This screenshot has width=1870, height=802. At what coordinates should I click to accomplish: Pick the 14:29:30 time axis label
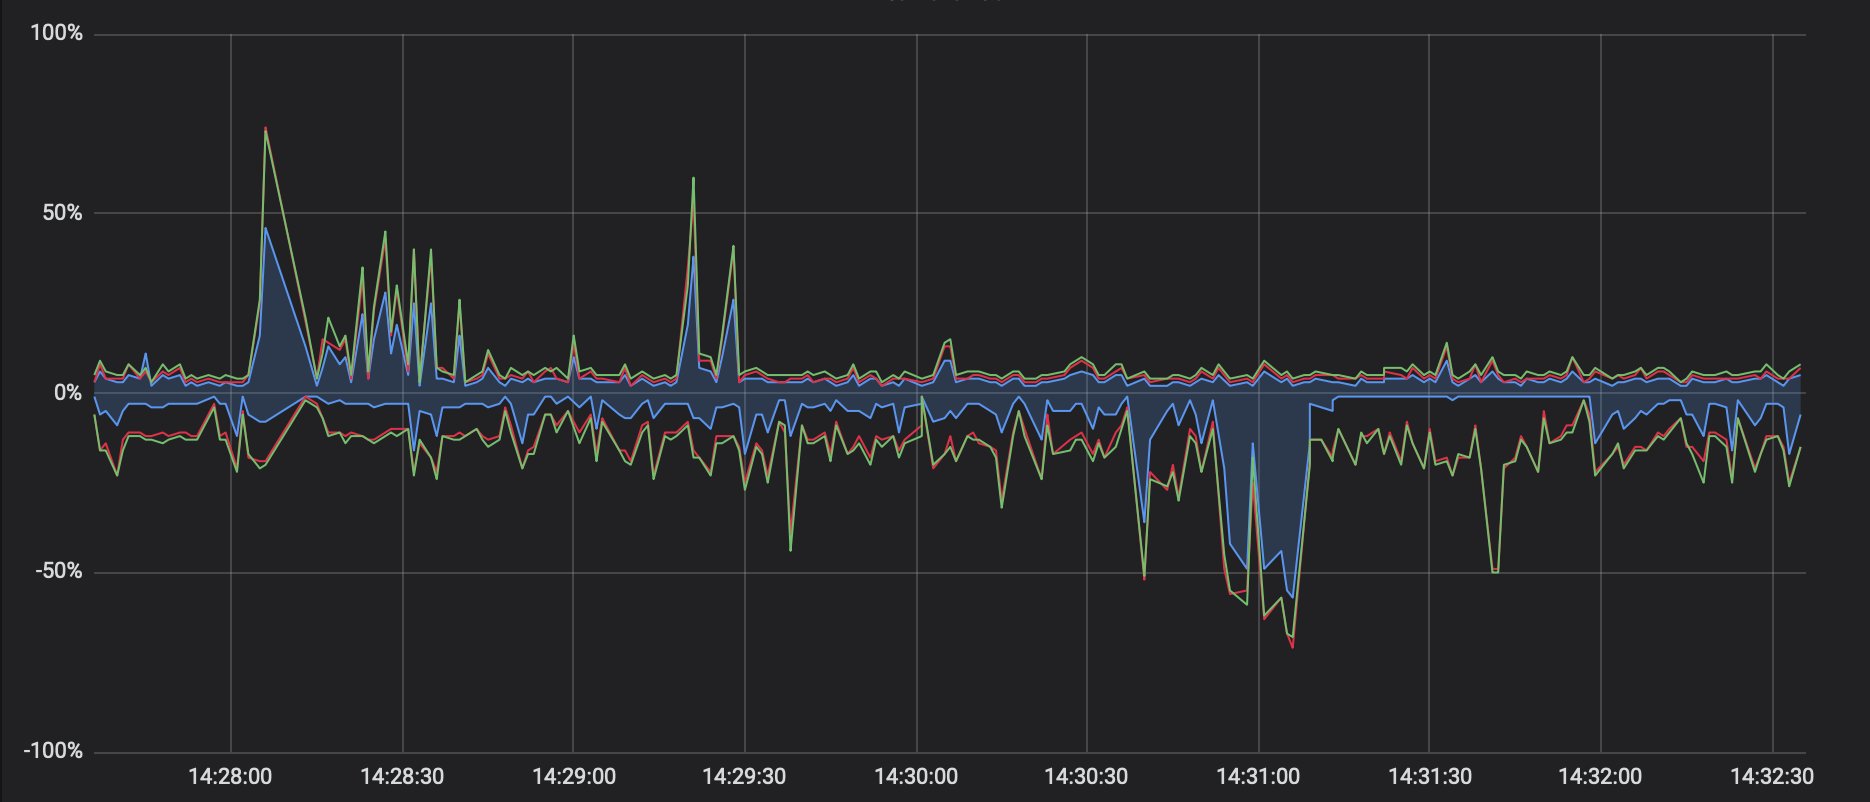pos(744,776)
